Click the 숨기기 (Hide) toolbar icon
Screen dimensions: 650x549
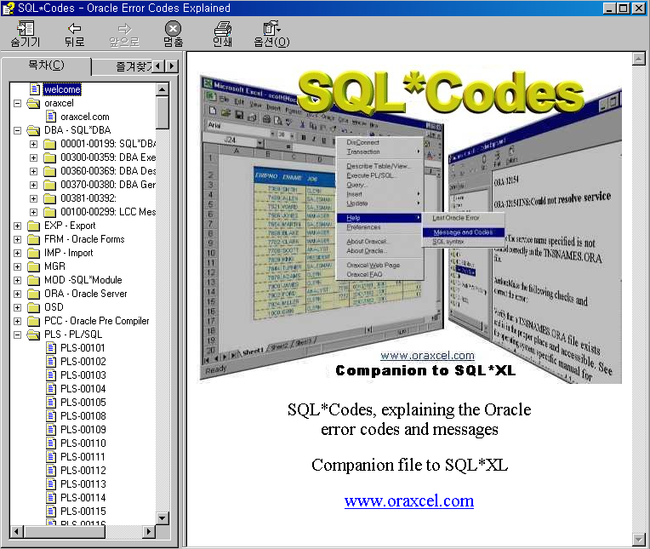click(x=25, y=28)
